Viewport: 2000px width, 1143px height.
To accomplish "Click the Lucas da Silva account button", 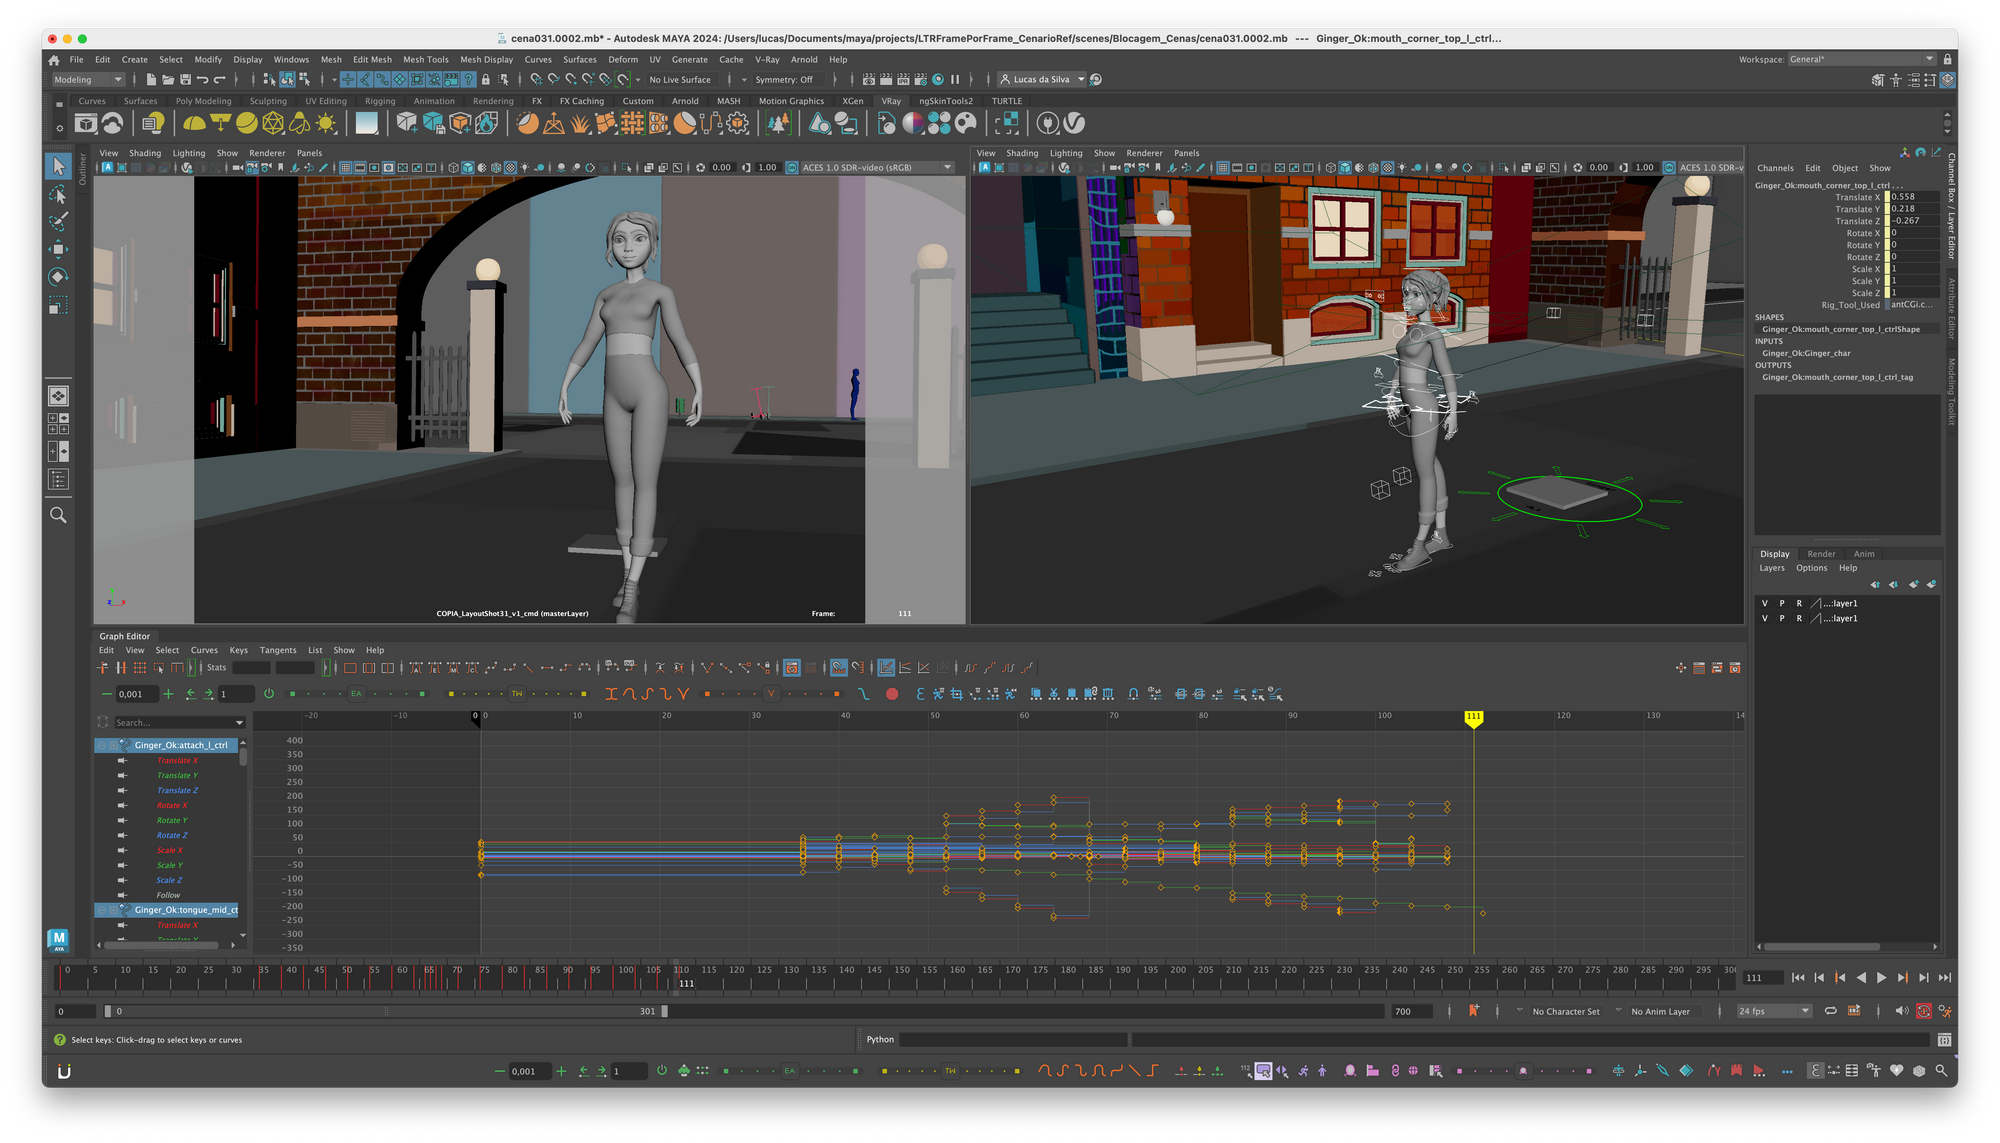I will pos(1042,79).
